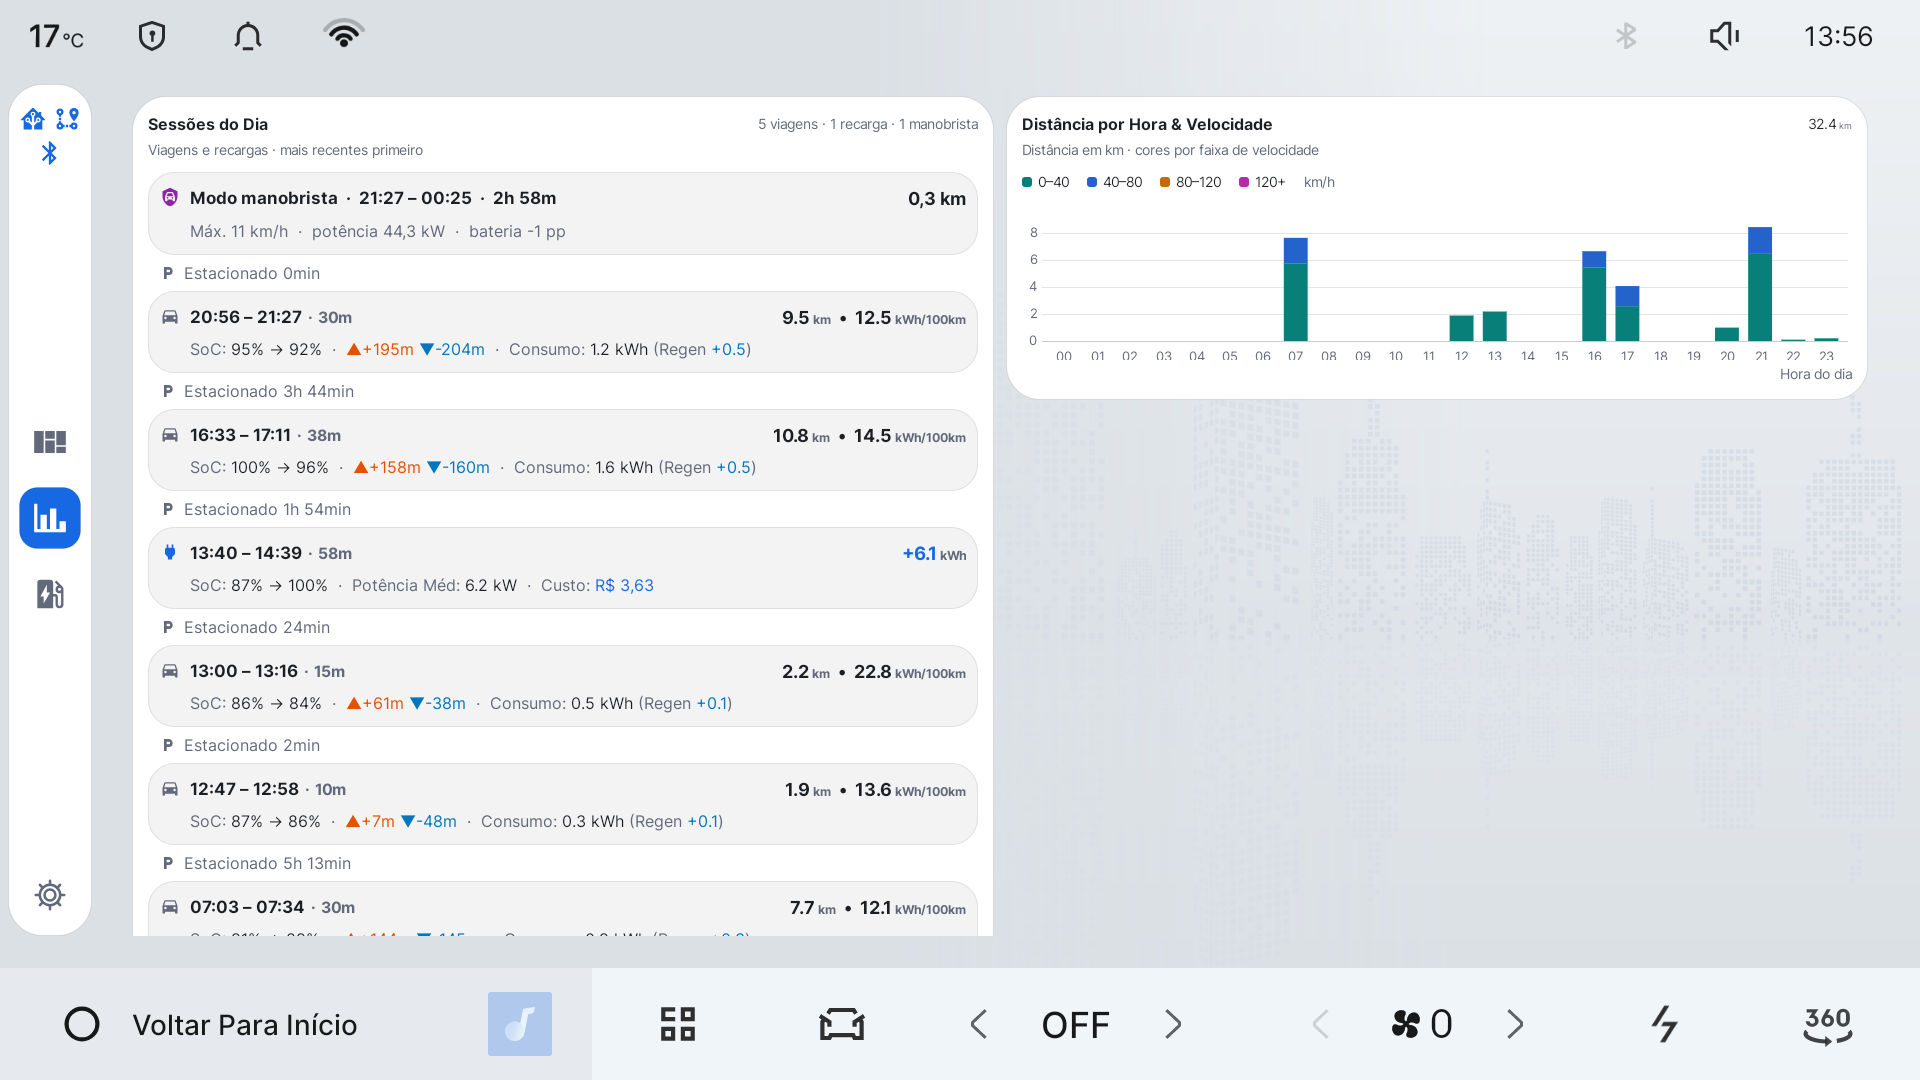Click the hour 21 bar in chart
The height and width of the screenshot is (1080, 1920).
[1760, 284]
